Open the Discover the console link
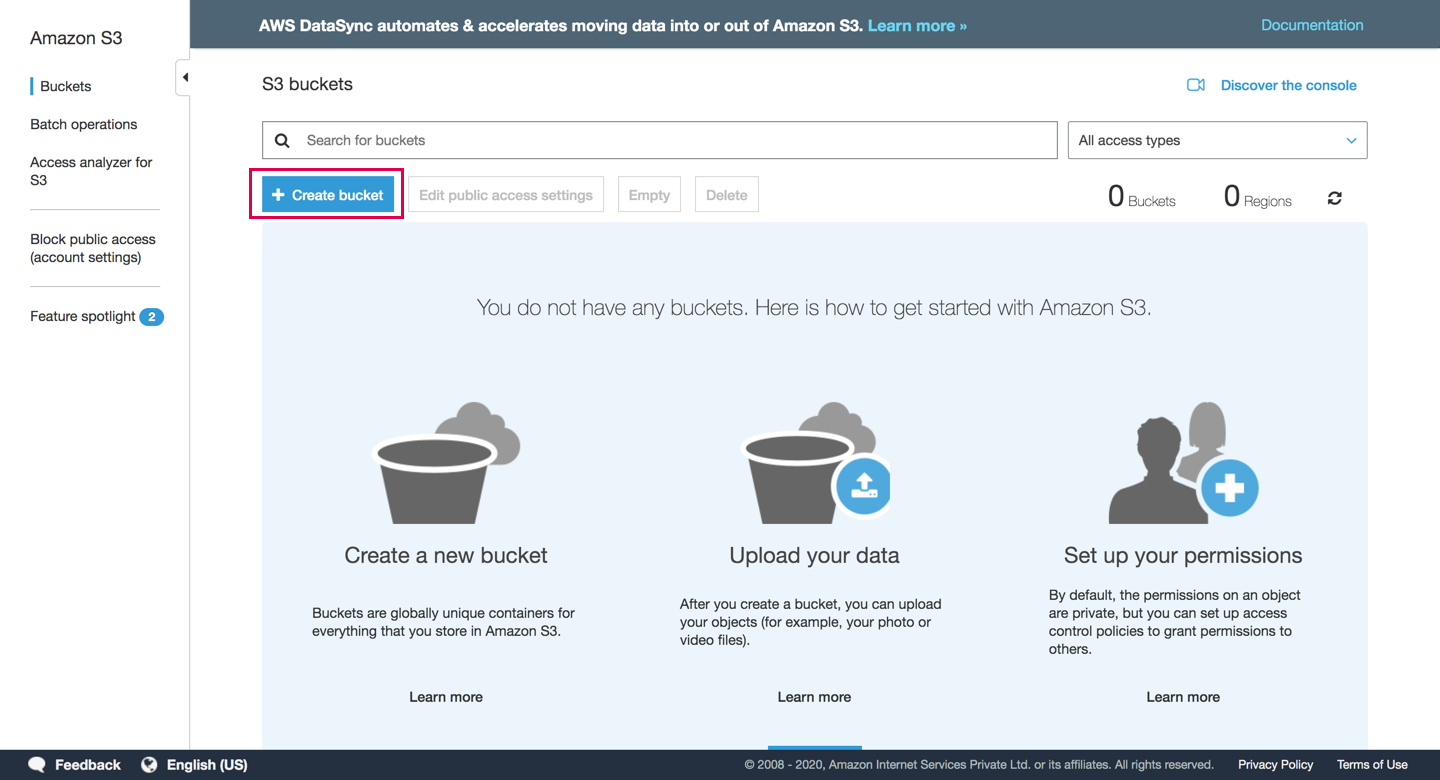The image size is (1440, 780). point(1288,85)
